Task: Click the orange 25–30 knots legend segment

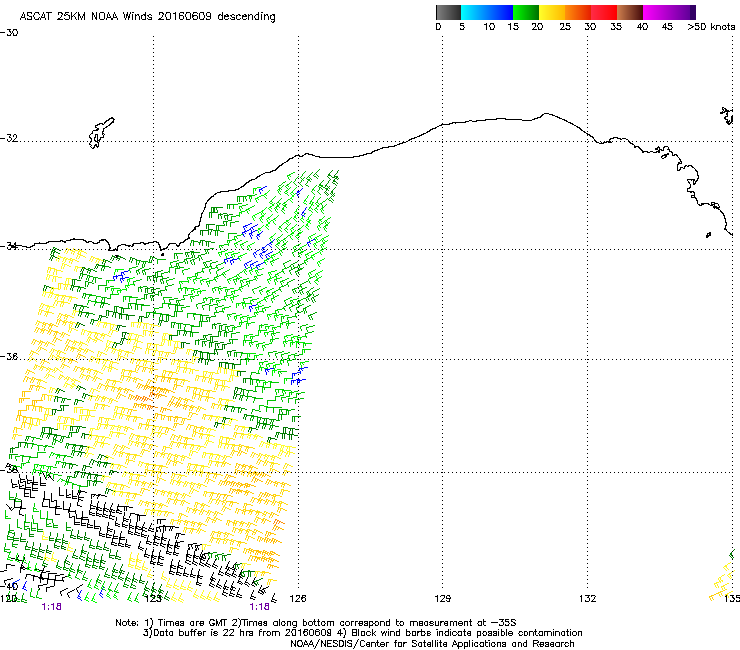Action: 578,12
